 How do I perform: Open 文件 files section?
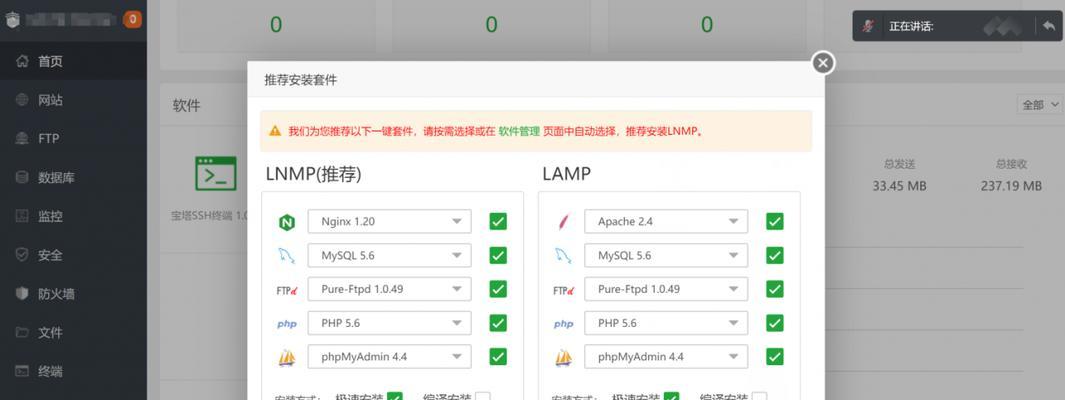[x=73, y=333]
